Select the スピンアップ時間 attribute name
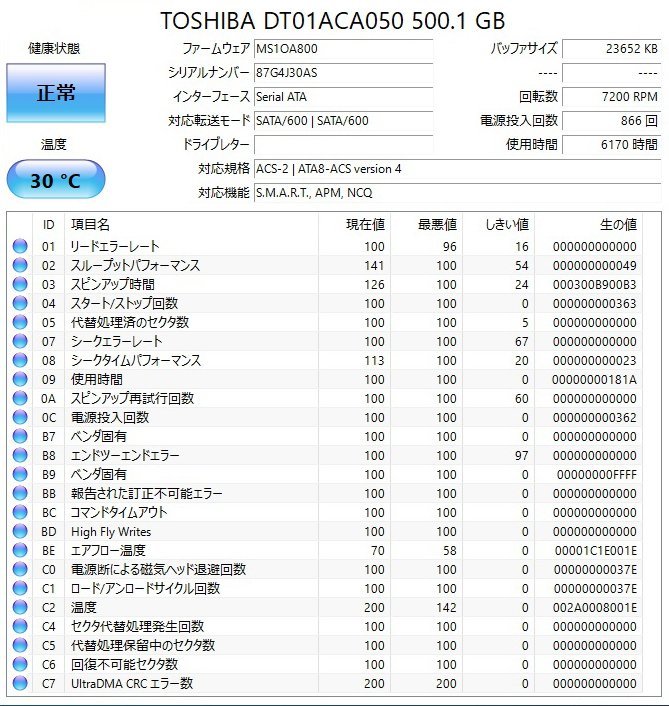 tap(113, 284)
